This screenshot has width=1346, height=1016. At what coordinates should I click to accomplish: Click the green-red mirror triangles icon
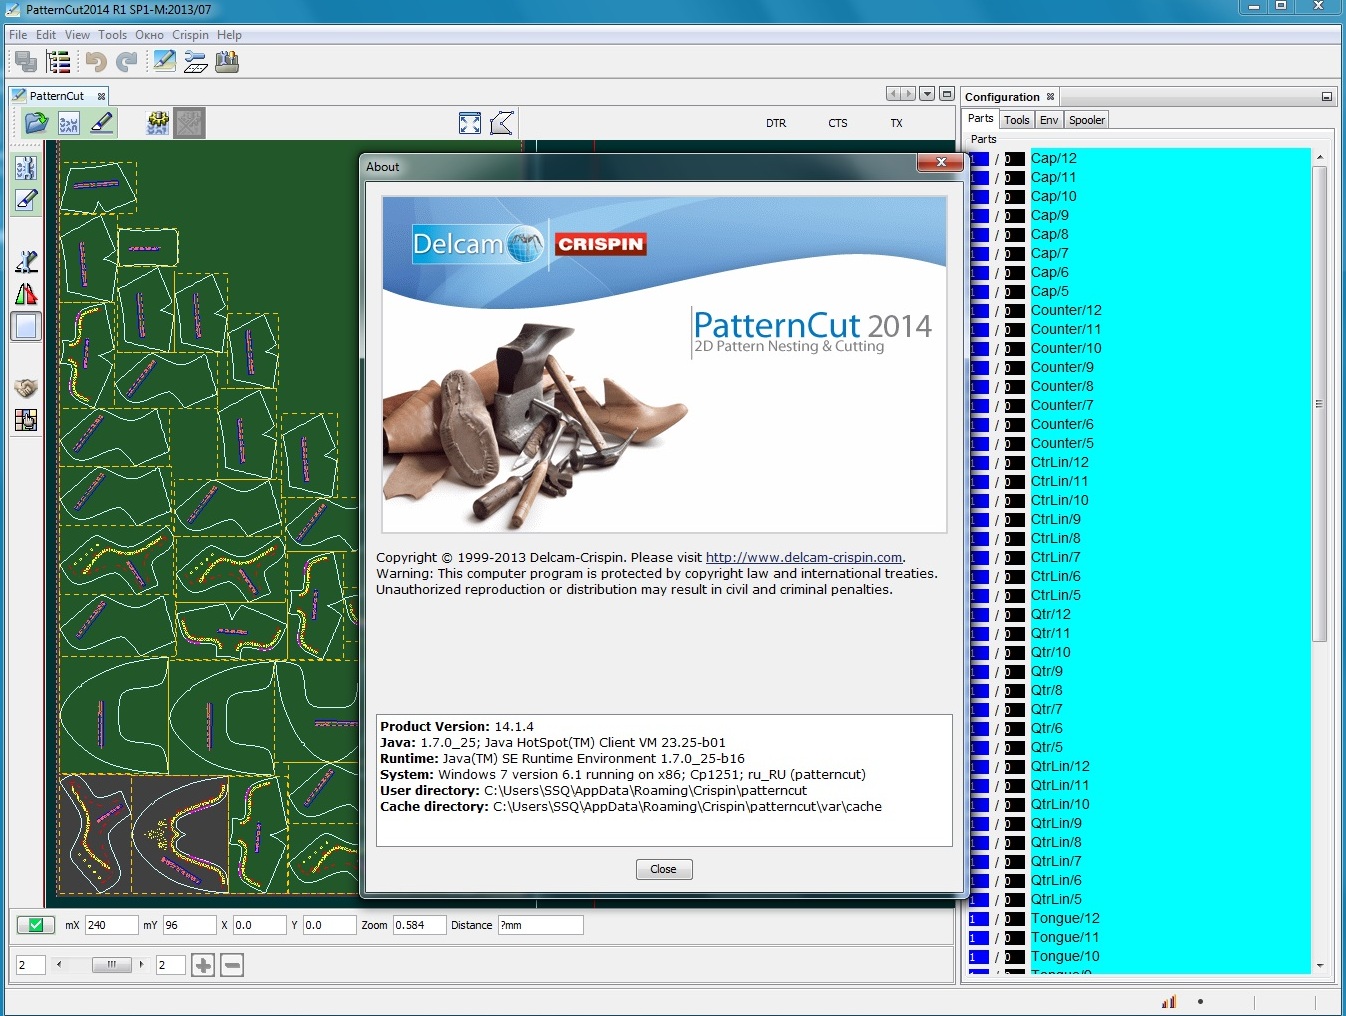tap(26, 294)
